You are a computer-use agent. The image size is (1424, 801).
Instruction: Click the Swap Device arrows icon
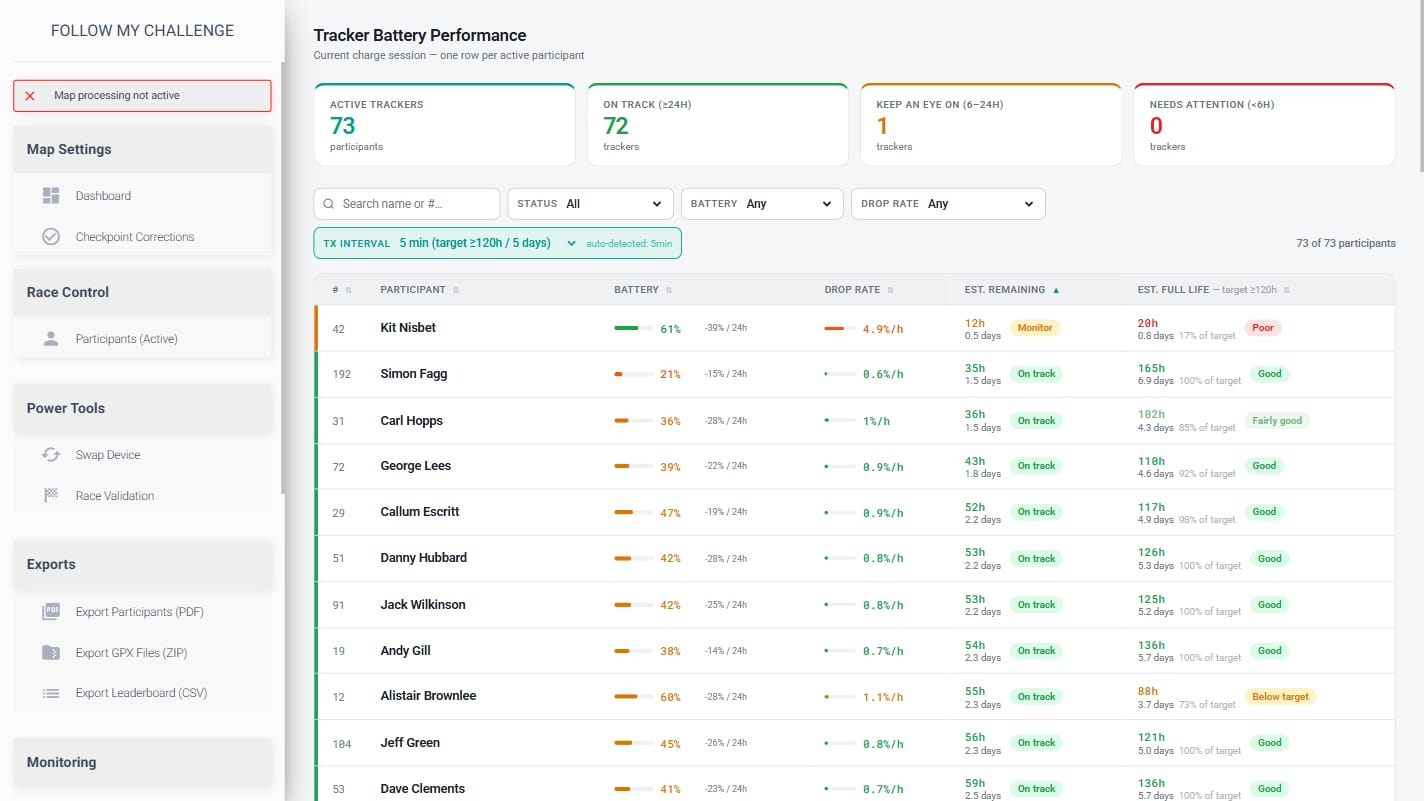(51, 455)
